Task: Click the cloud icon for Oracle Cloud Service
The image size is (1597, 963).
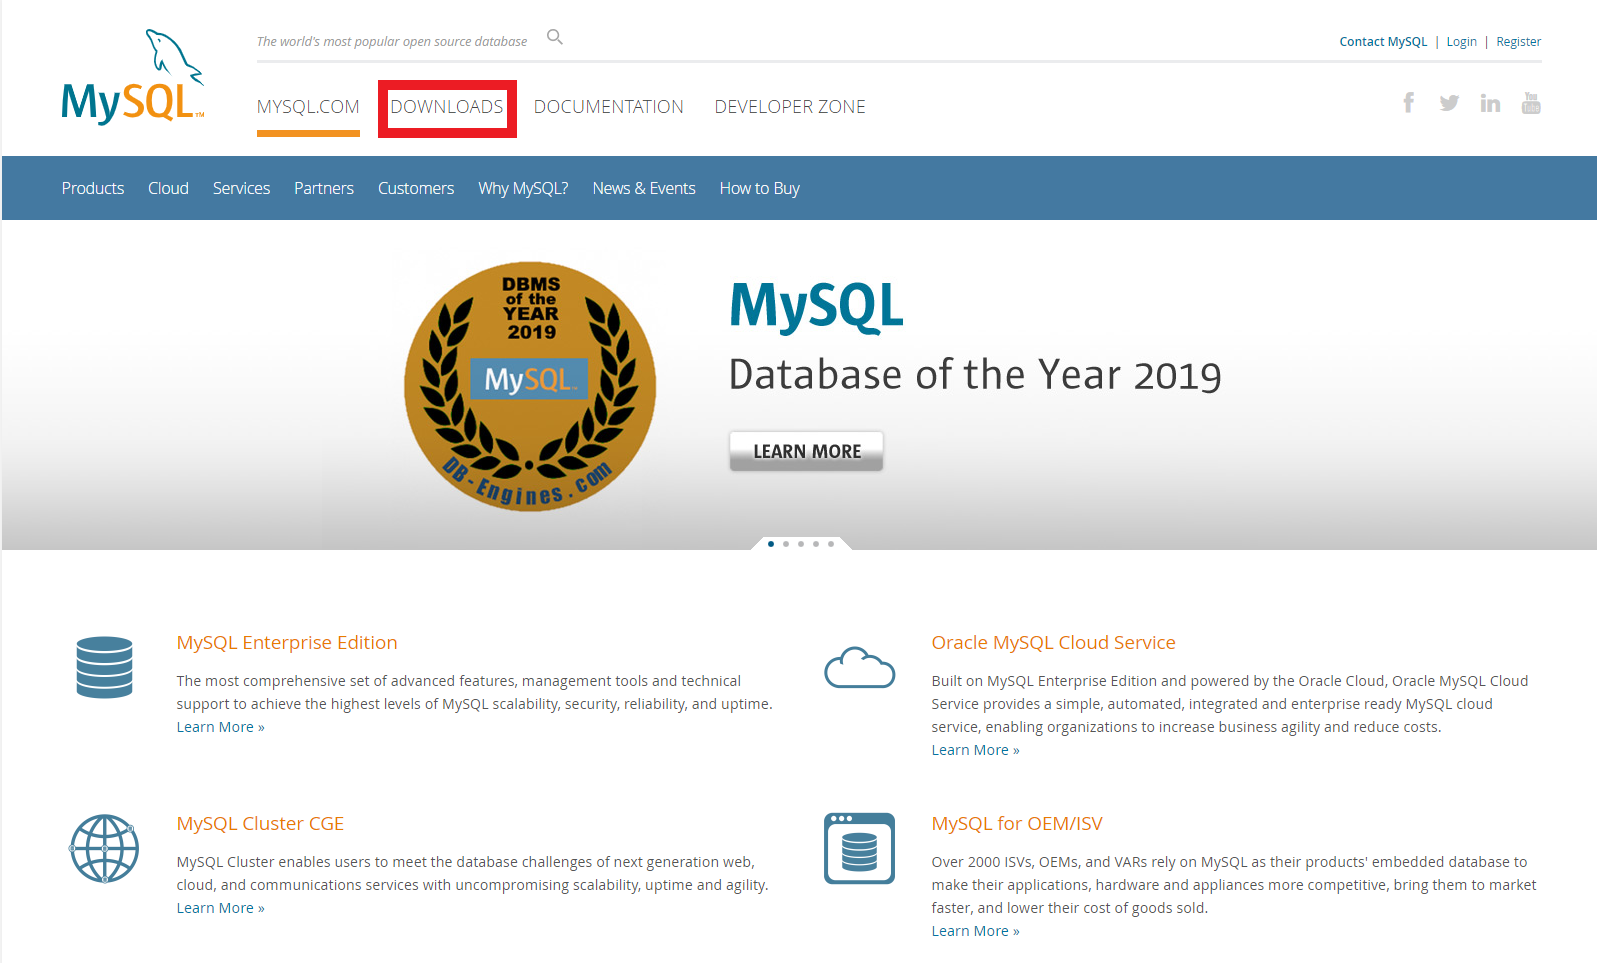Action: coord(859,667)
